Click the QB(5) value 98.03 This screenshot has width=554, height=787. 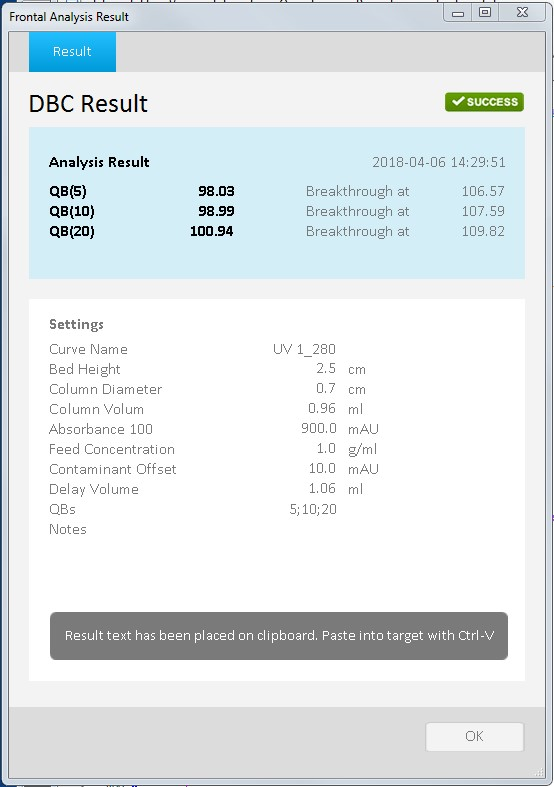(216, 191)
